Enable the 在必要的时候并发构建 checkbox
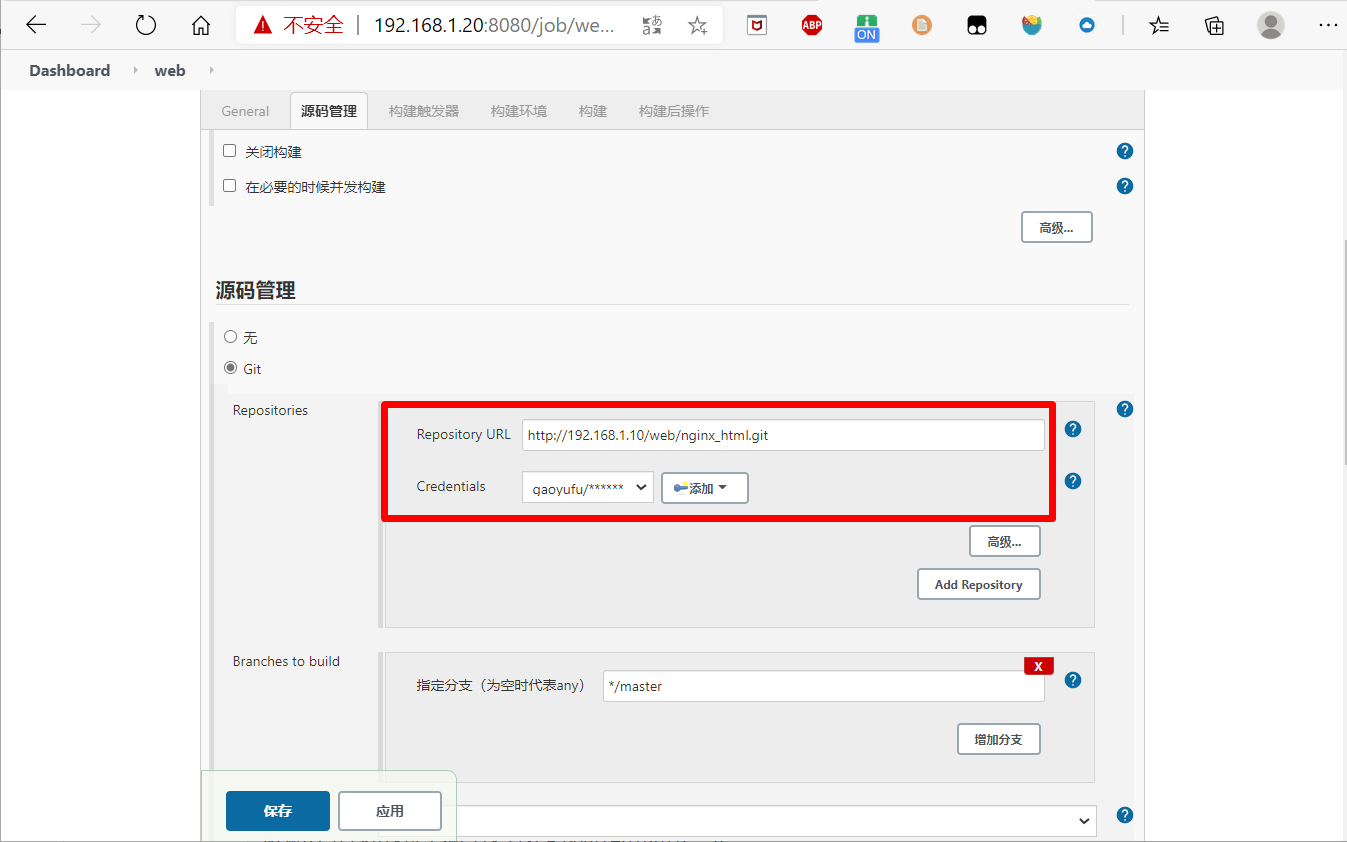Screen dimensions: 1347x842 point(229,186)
